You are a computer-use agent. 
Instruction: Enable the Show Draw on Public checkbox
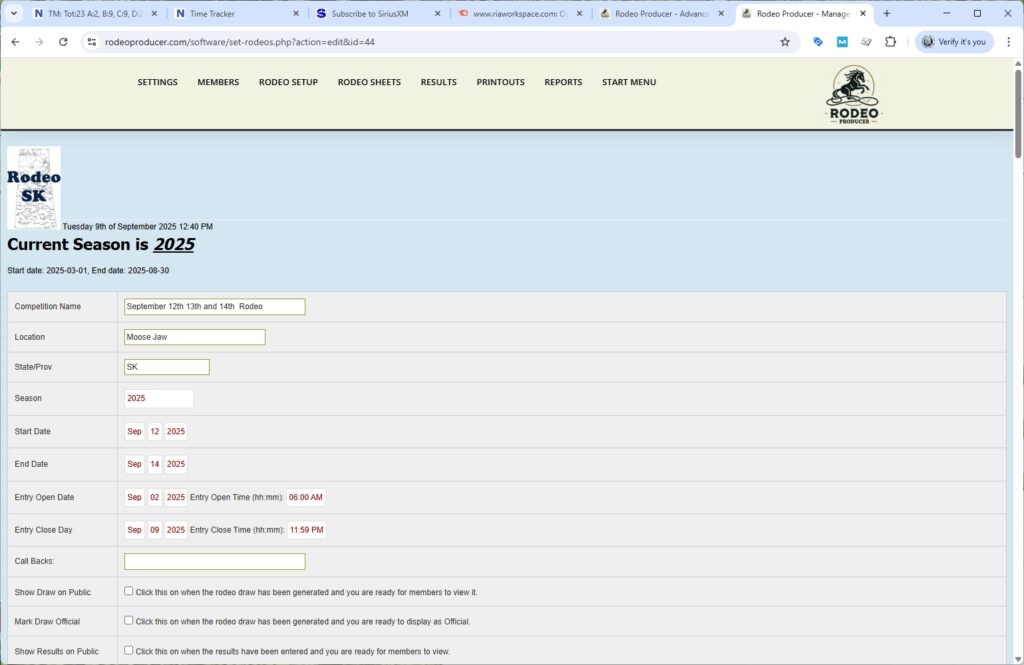128,591
